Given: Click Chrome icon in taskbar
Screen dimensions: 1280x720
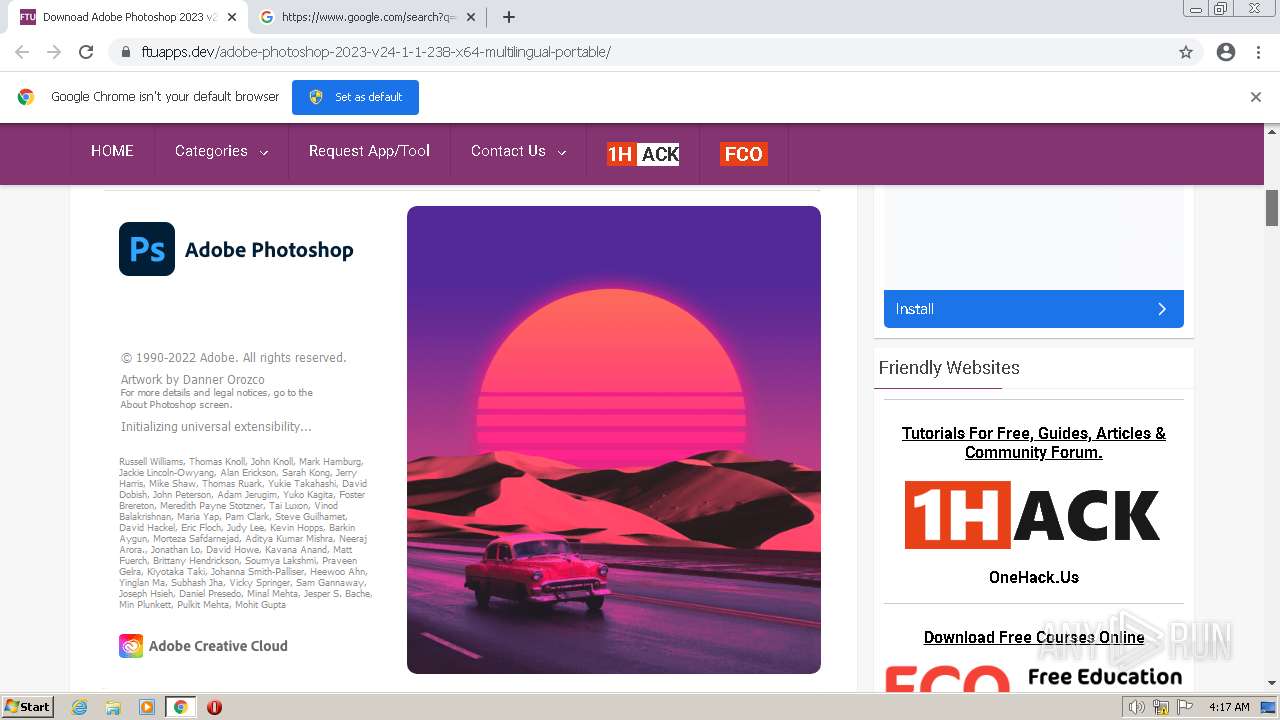Looking at the screenshot, I should tap(180, 707).
